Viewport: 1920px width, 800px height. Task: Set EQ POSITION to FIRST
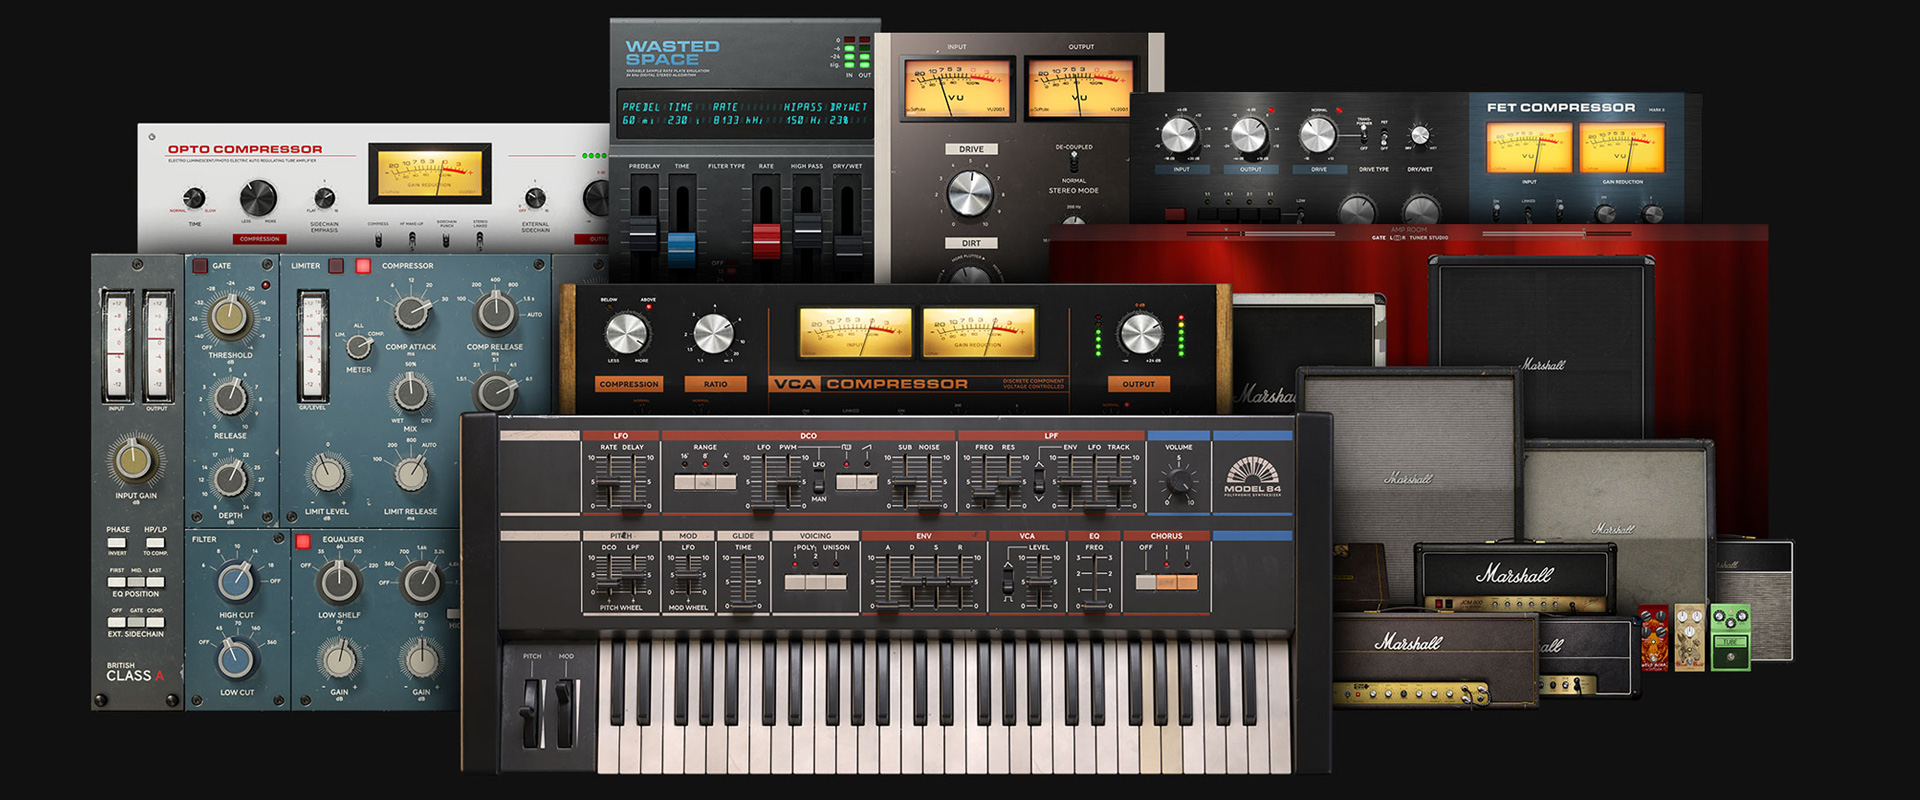tap(117, 582)
